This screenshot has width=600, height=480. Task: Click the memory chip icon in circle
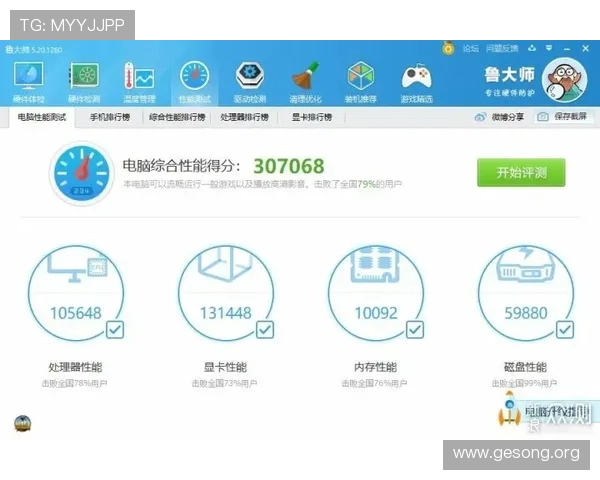375,264
